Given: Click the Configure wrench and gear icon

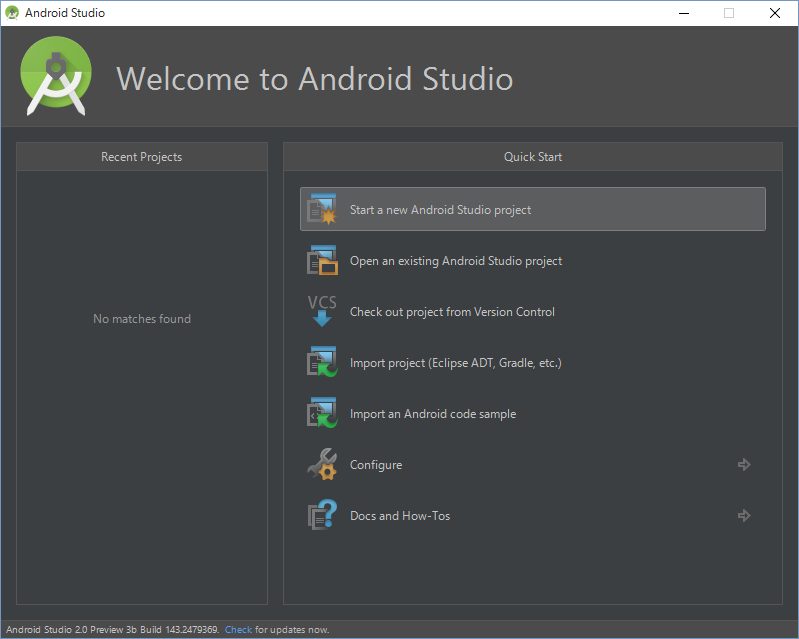Looking at the screenshot, I should point(322,464).
